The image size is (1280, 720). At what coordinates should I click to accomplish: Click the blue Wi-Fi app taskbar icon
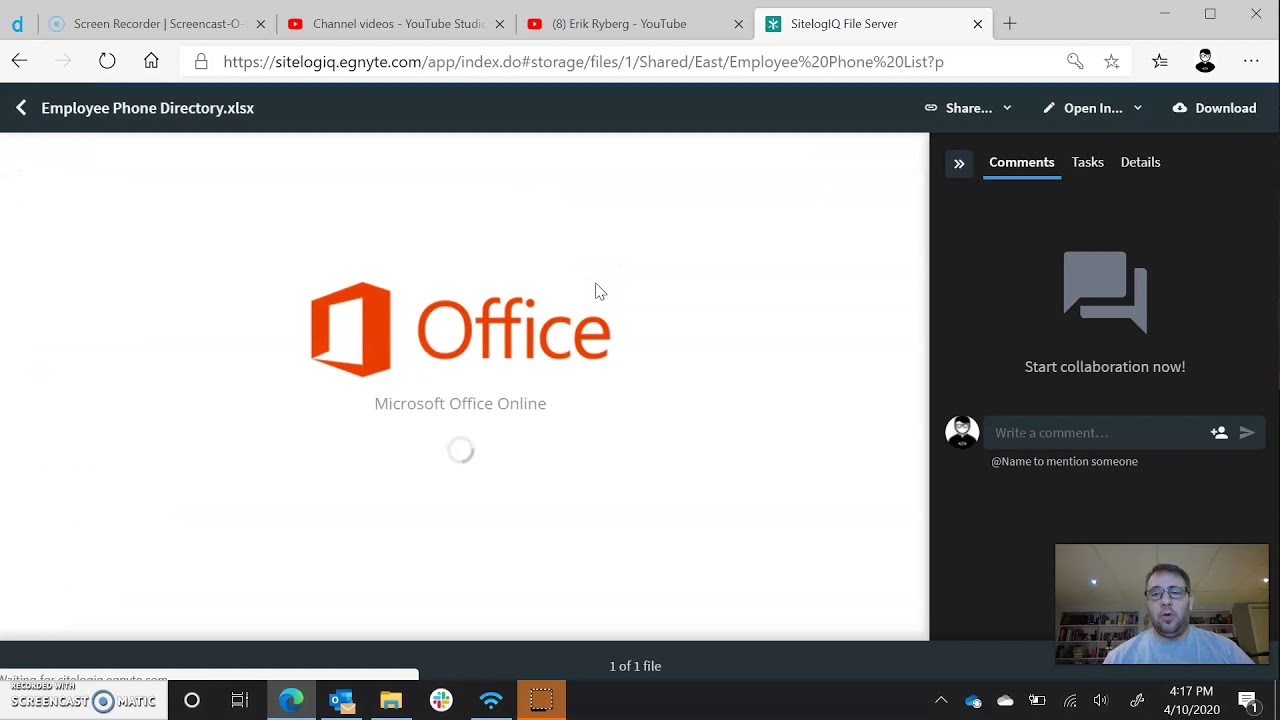point(491,700)
